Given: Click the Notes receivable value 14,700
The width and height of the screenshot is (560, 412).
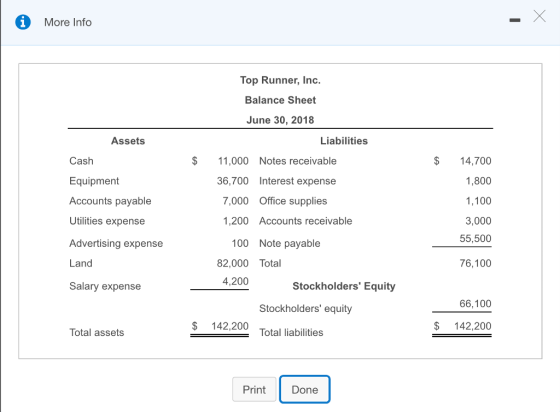Looking at the screenshot, I should click(x=475, y=161).
